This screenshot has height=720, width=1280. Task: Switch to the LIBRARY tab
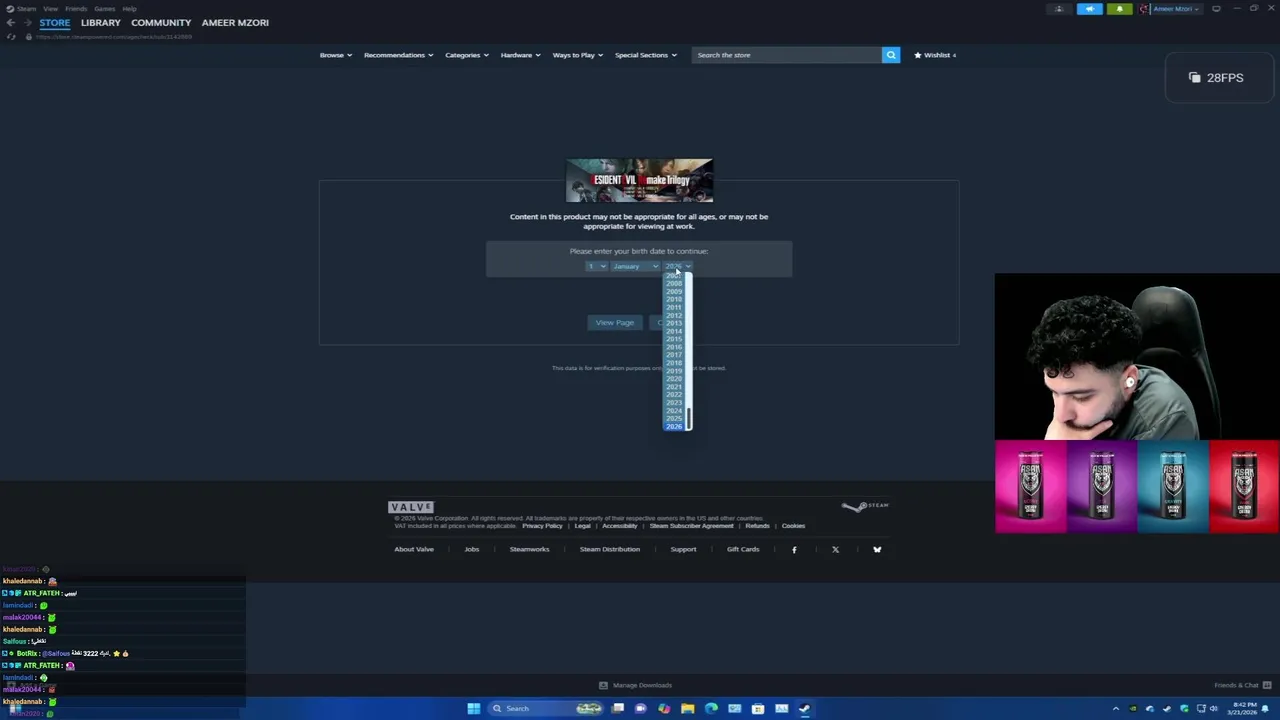coord(101,22)
